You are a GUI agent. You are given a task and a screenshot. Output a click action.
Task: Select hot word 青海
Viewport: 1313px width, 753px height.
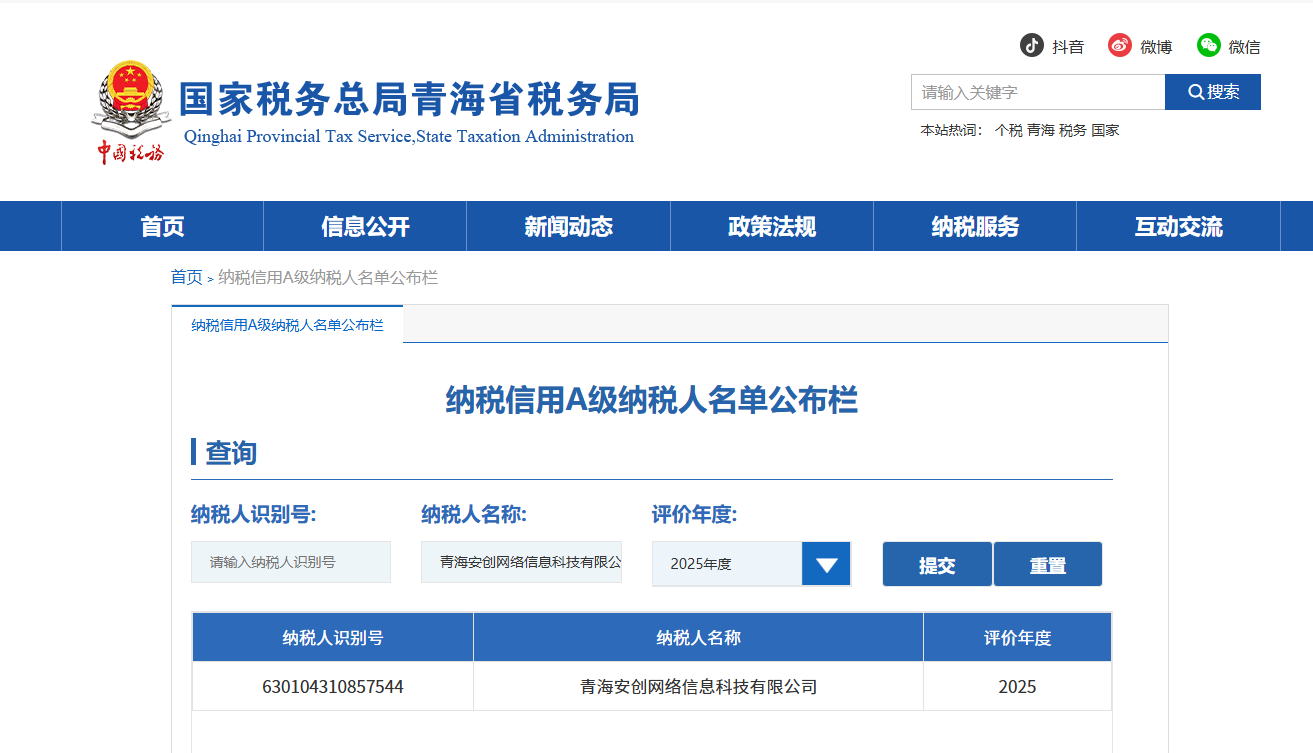click(1041, 130)
